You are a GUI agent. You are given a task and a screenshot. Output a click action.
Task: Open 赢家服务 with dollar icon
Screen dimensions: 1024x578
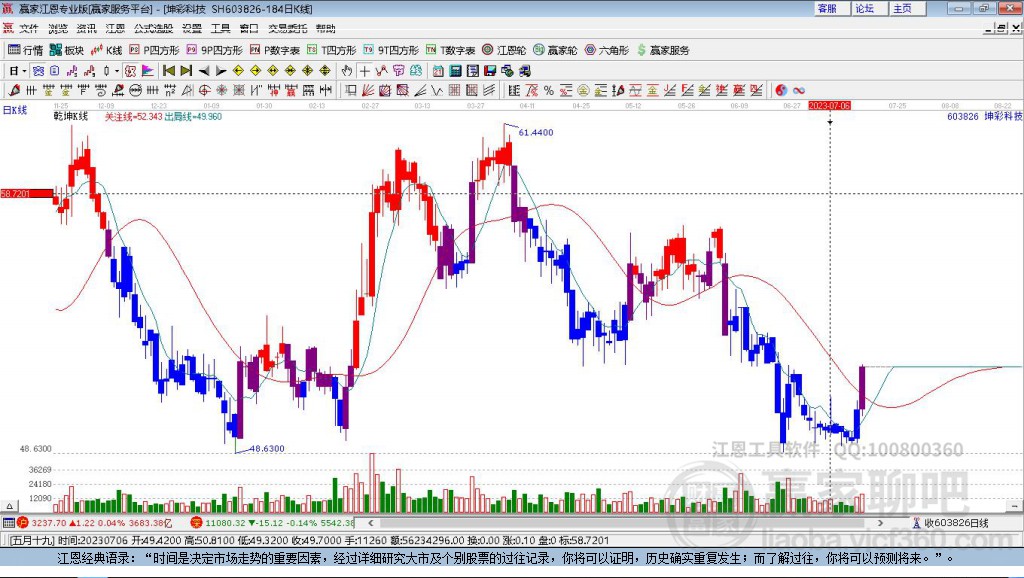[663, 50]
